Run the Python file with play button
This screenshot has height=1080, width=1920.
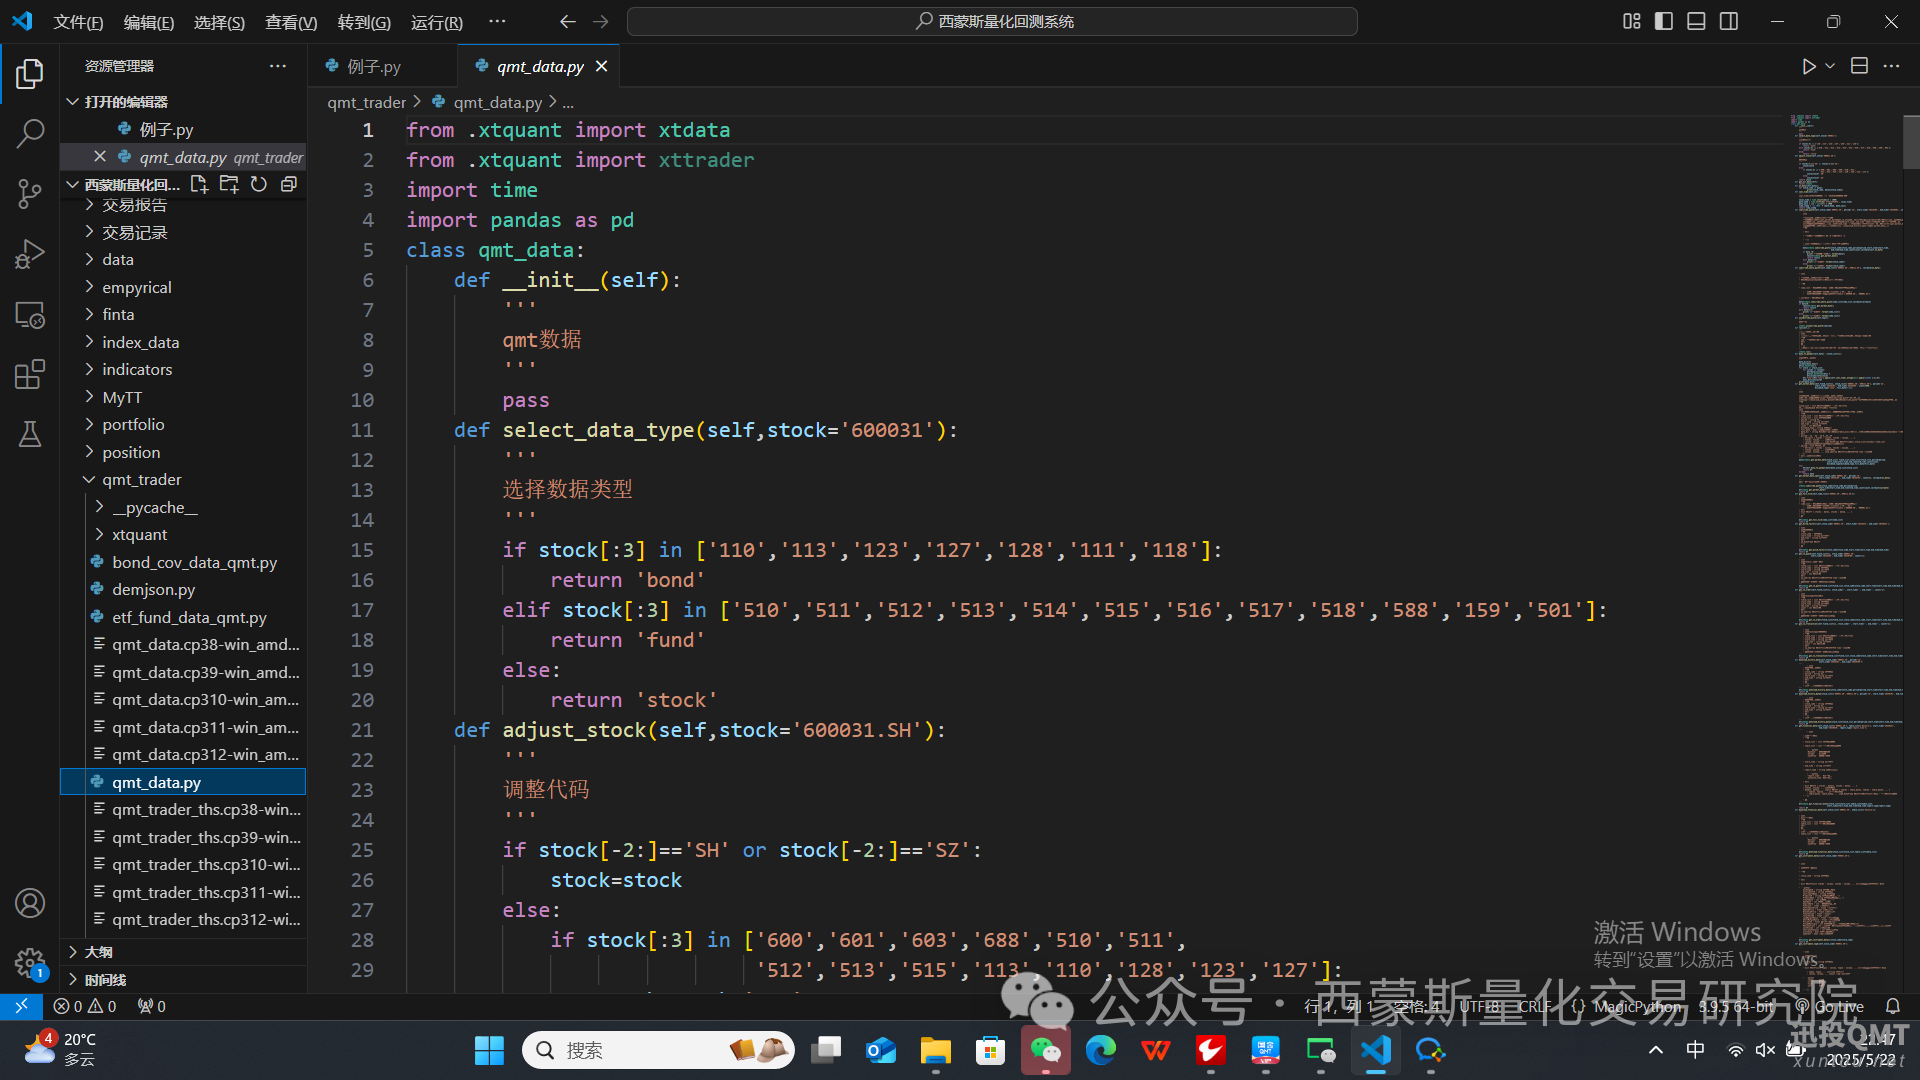[x=1808, y=66]
